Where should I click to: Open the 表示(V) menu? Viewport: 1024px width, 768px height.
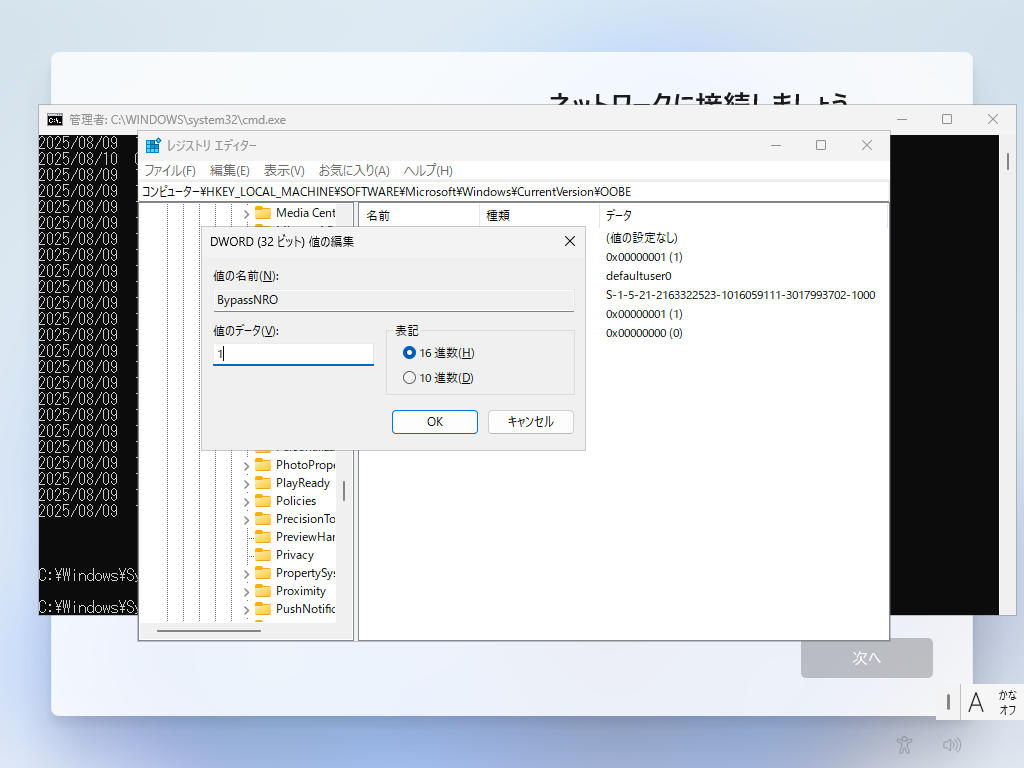[x=283, y=170]
